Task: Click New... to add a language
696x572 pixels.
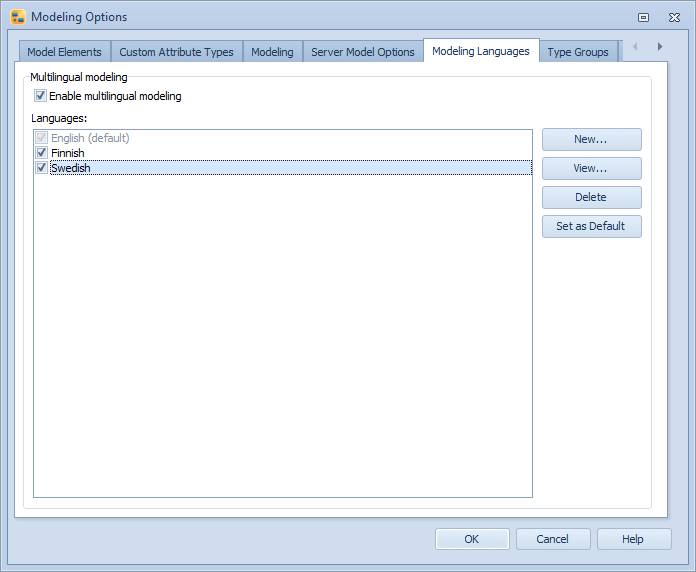Action: pos(592,139)
